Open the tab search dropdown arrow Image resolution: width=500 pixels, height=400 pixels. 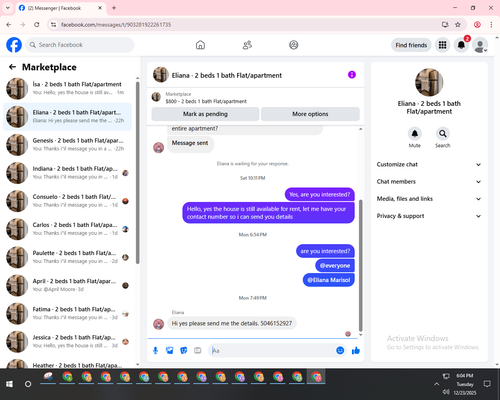point(8,8)
